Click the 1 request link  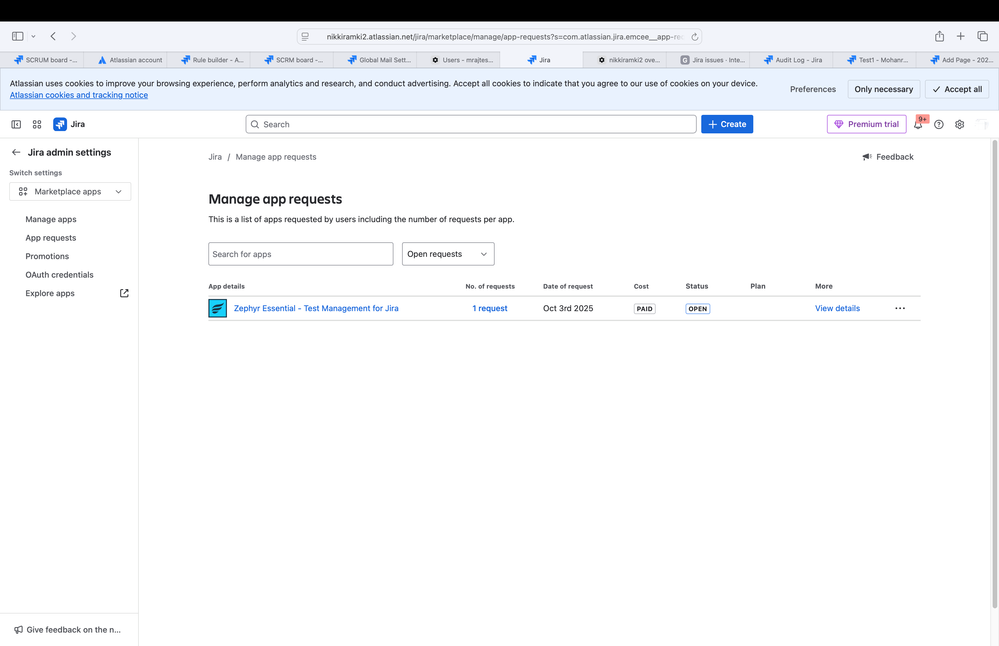click(489, 308)
